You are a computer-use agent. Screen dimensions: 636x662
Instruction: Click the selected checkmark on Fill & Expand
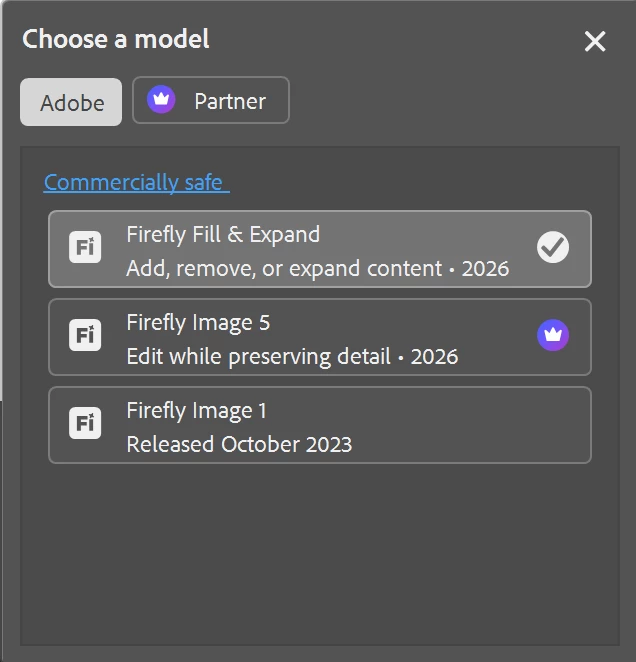(553, 248)
